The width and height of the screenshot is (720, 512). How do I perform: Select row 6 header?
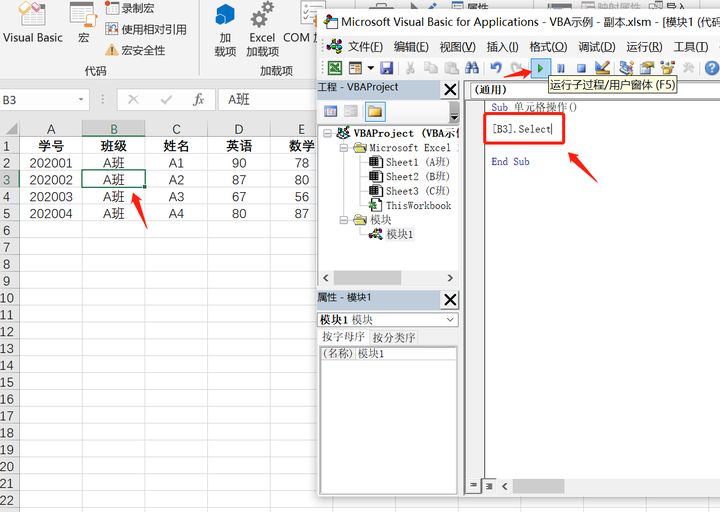[x=7, y=231]
